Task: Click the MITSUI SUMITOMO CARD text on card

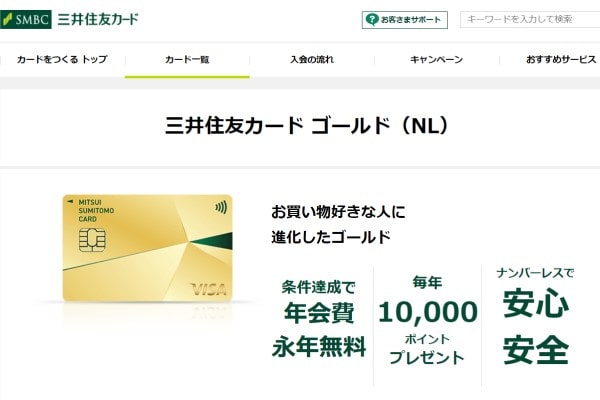Action: click(96, 211)
